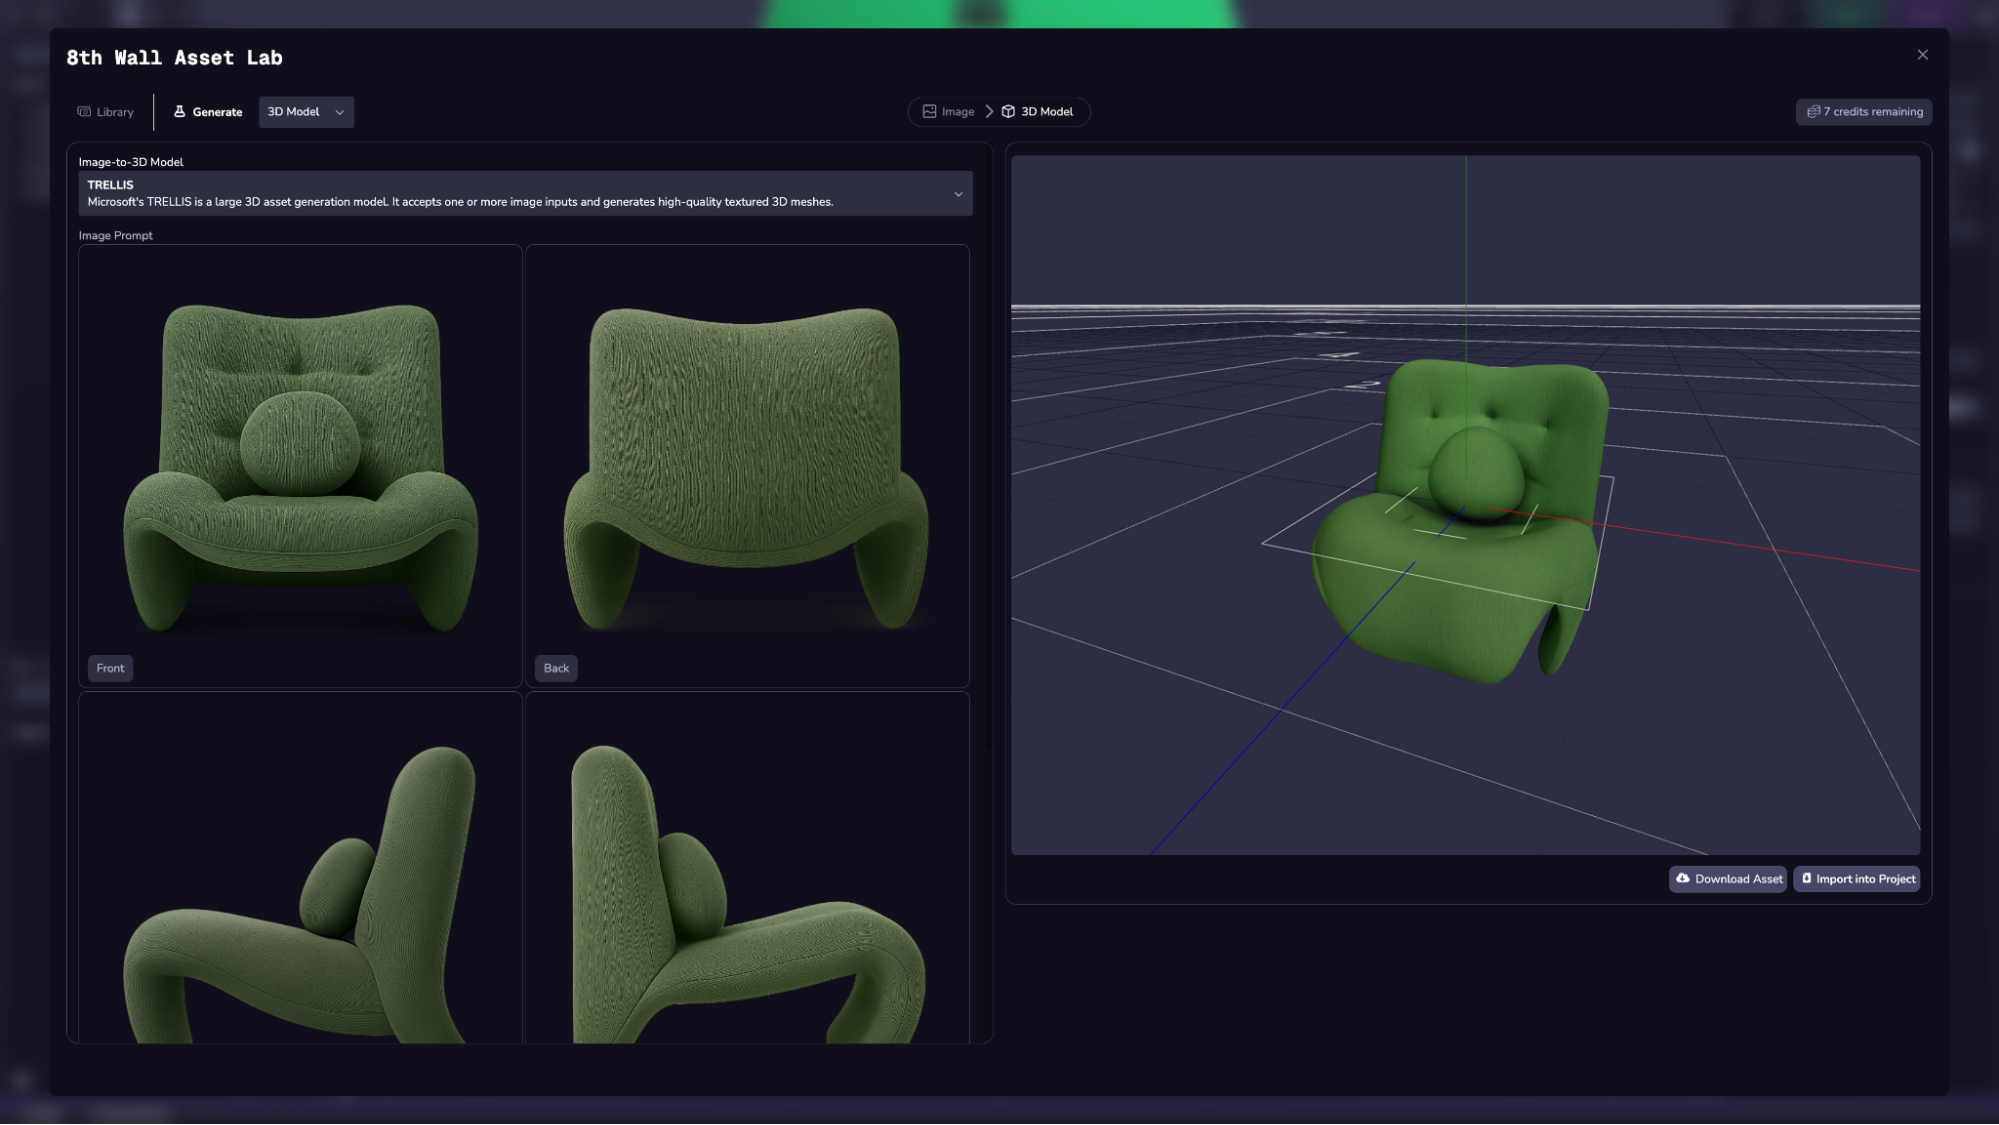Click the Library icon in top bar

coord(85,112)
